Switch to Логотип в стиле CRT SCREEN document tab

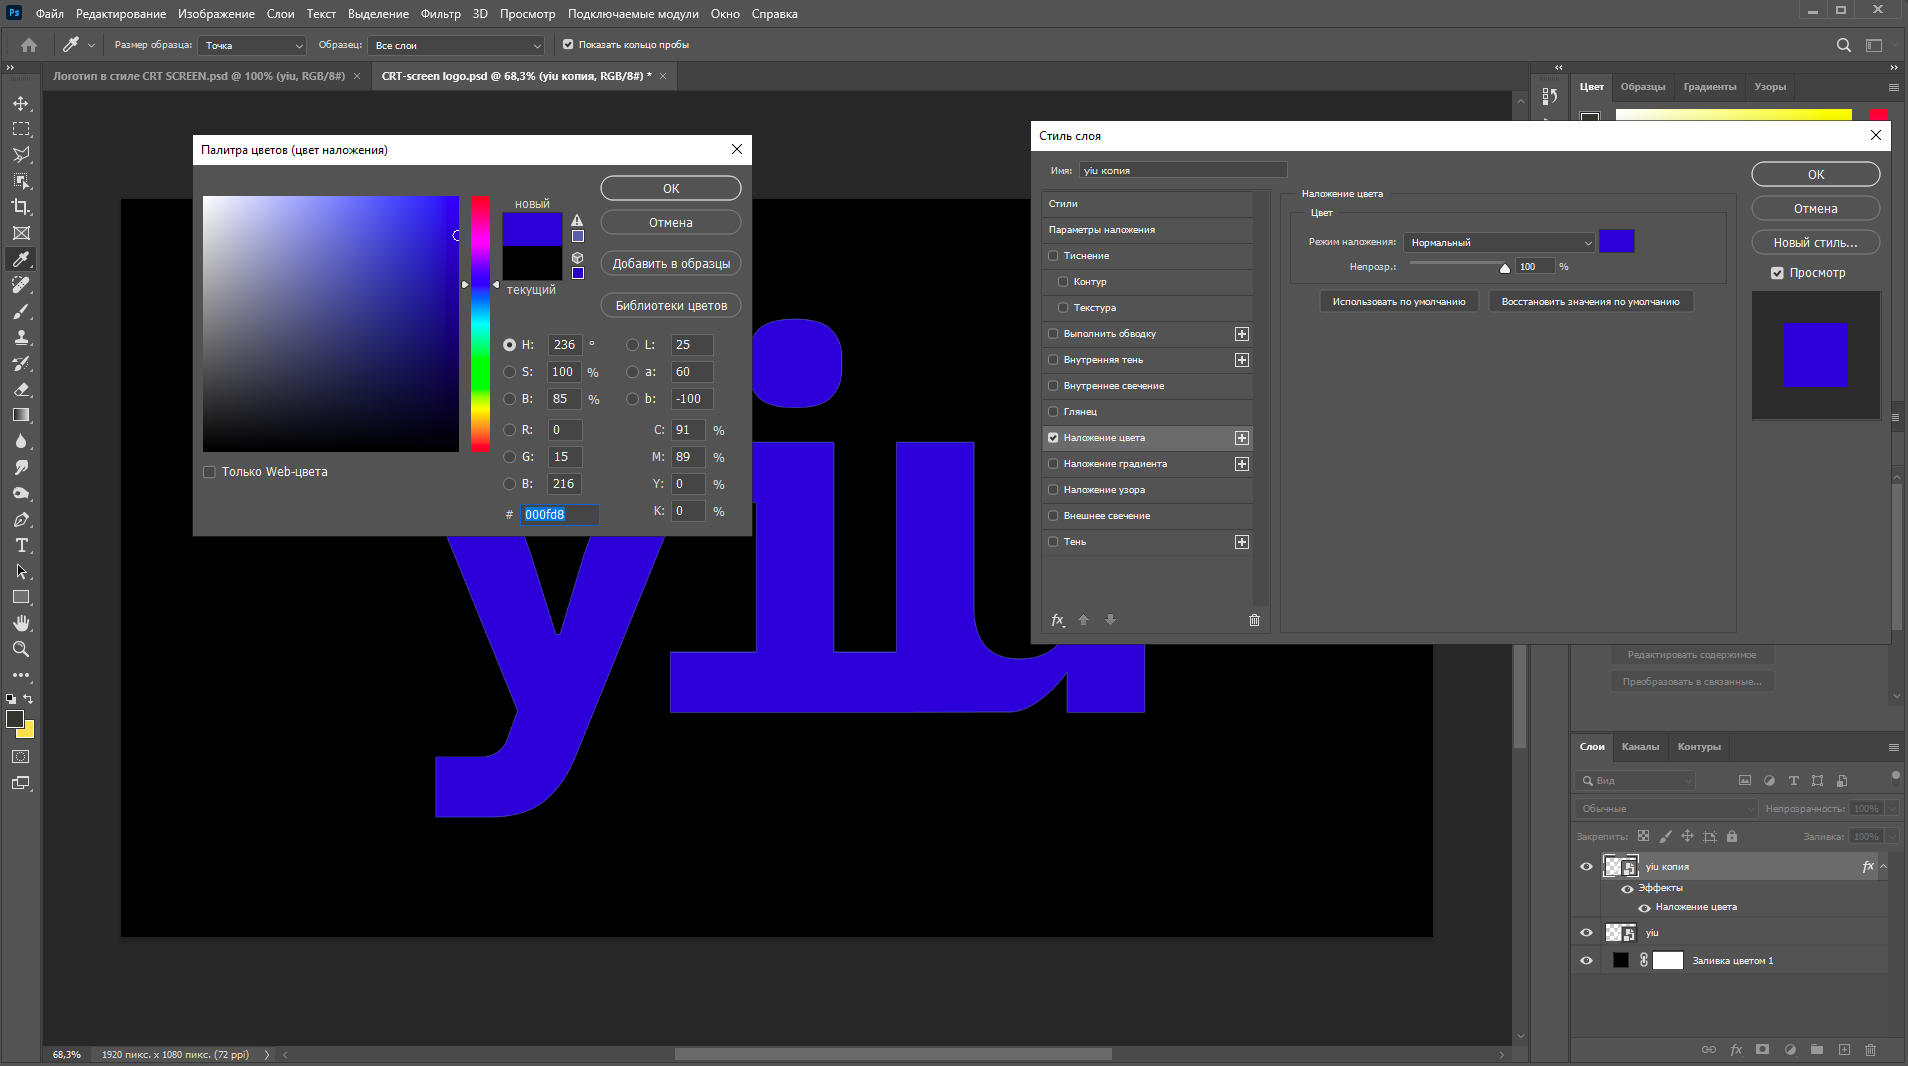(x=199, y=76)
